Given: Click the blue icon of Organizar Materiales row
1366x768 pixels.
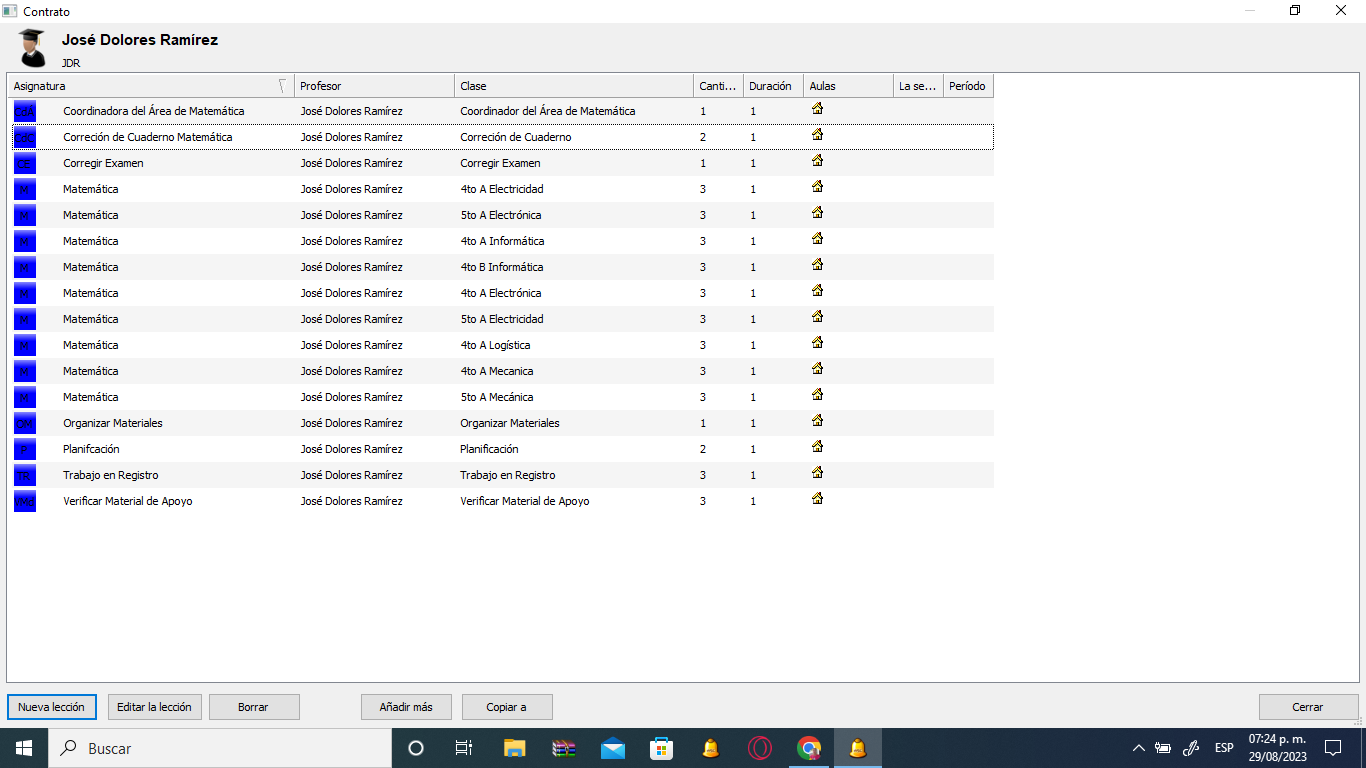Looking at the screenshot, I should coord(24,423).
